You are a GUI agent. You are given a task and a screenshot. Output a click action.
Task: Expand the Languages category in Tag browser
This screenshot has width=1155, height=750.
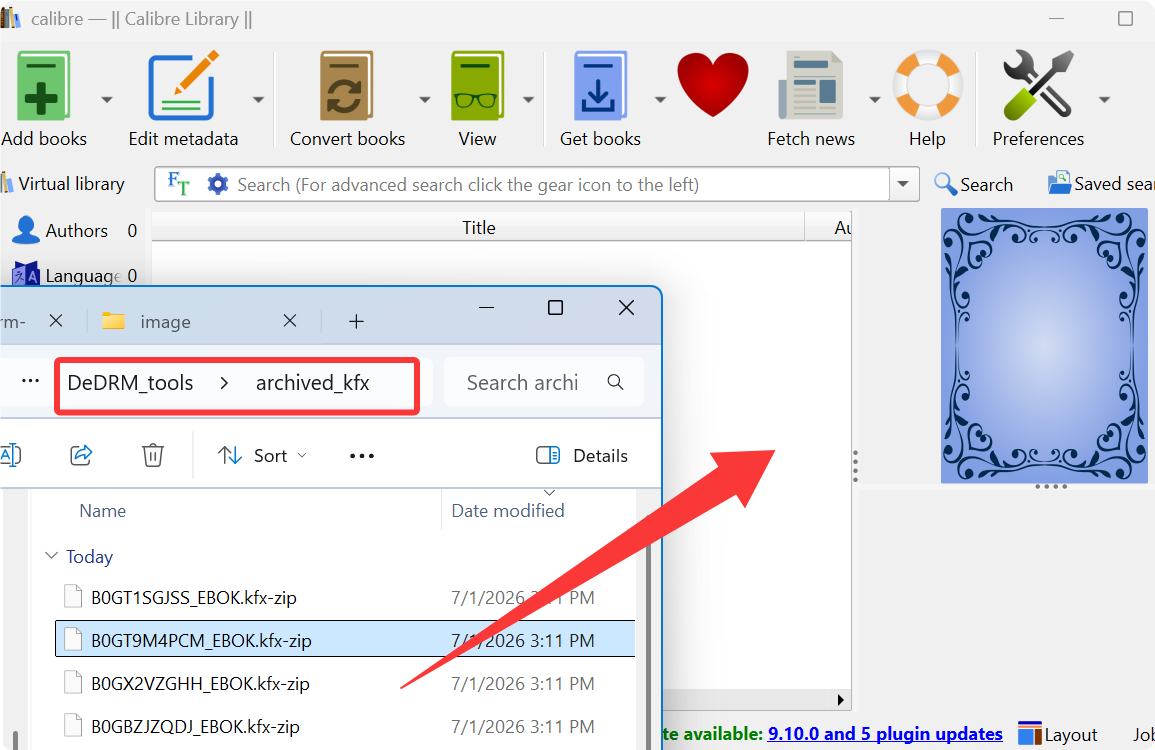coord(74,275)
